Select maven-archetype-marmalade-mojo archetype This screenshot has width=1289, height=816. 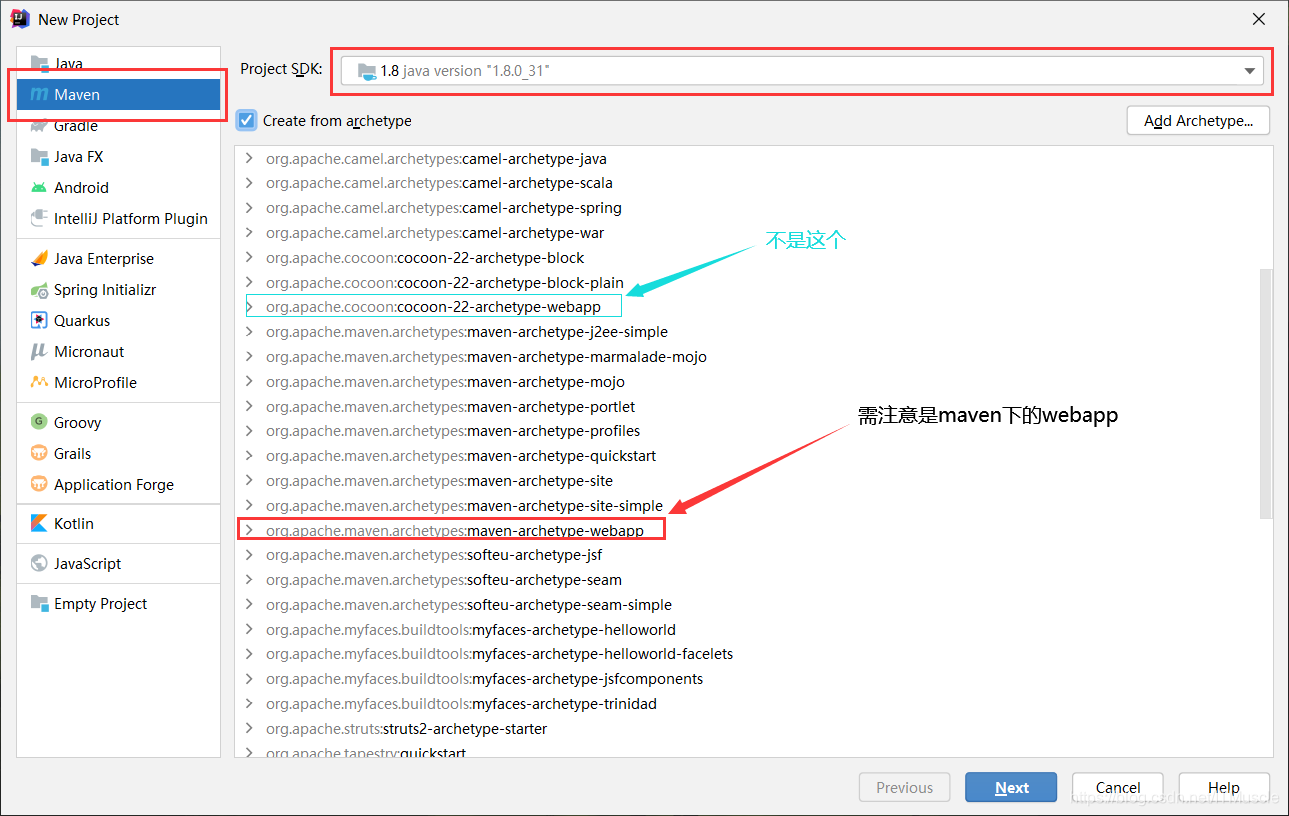coord(486,357)
